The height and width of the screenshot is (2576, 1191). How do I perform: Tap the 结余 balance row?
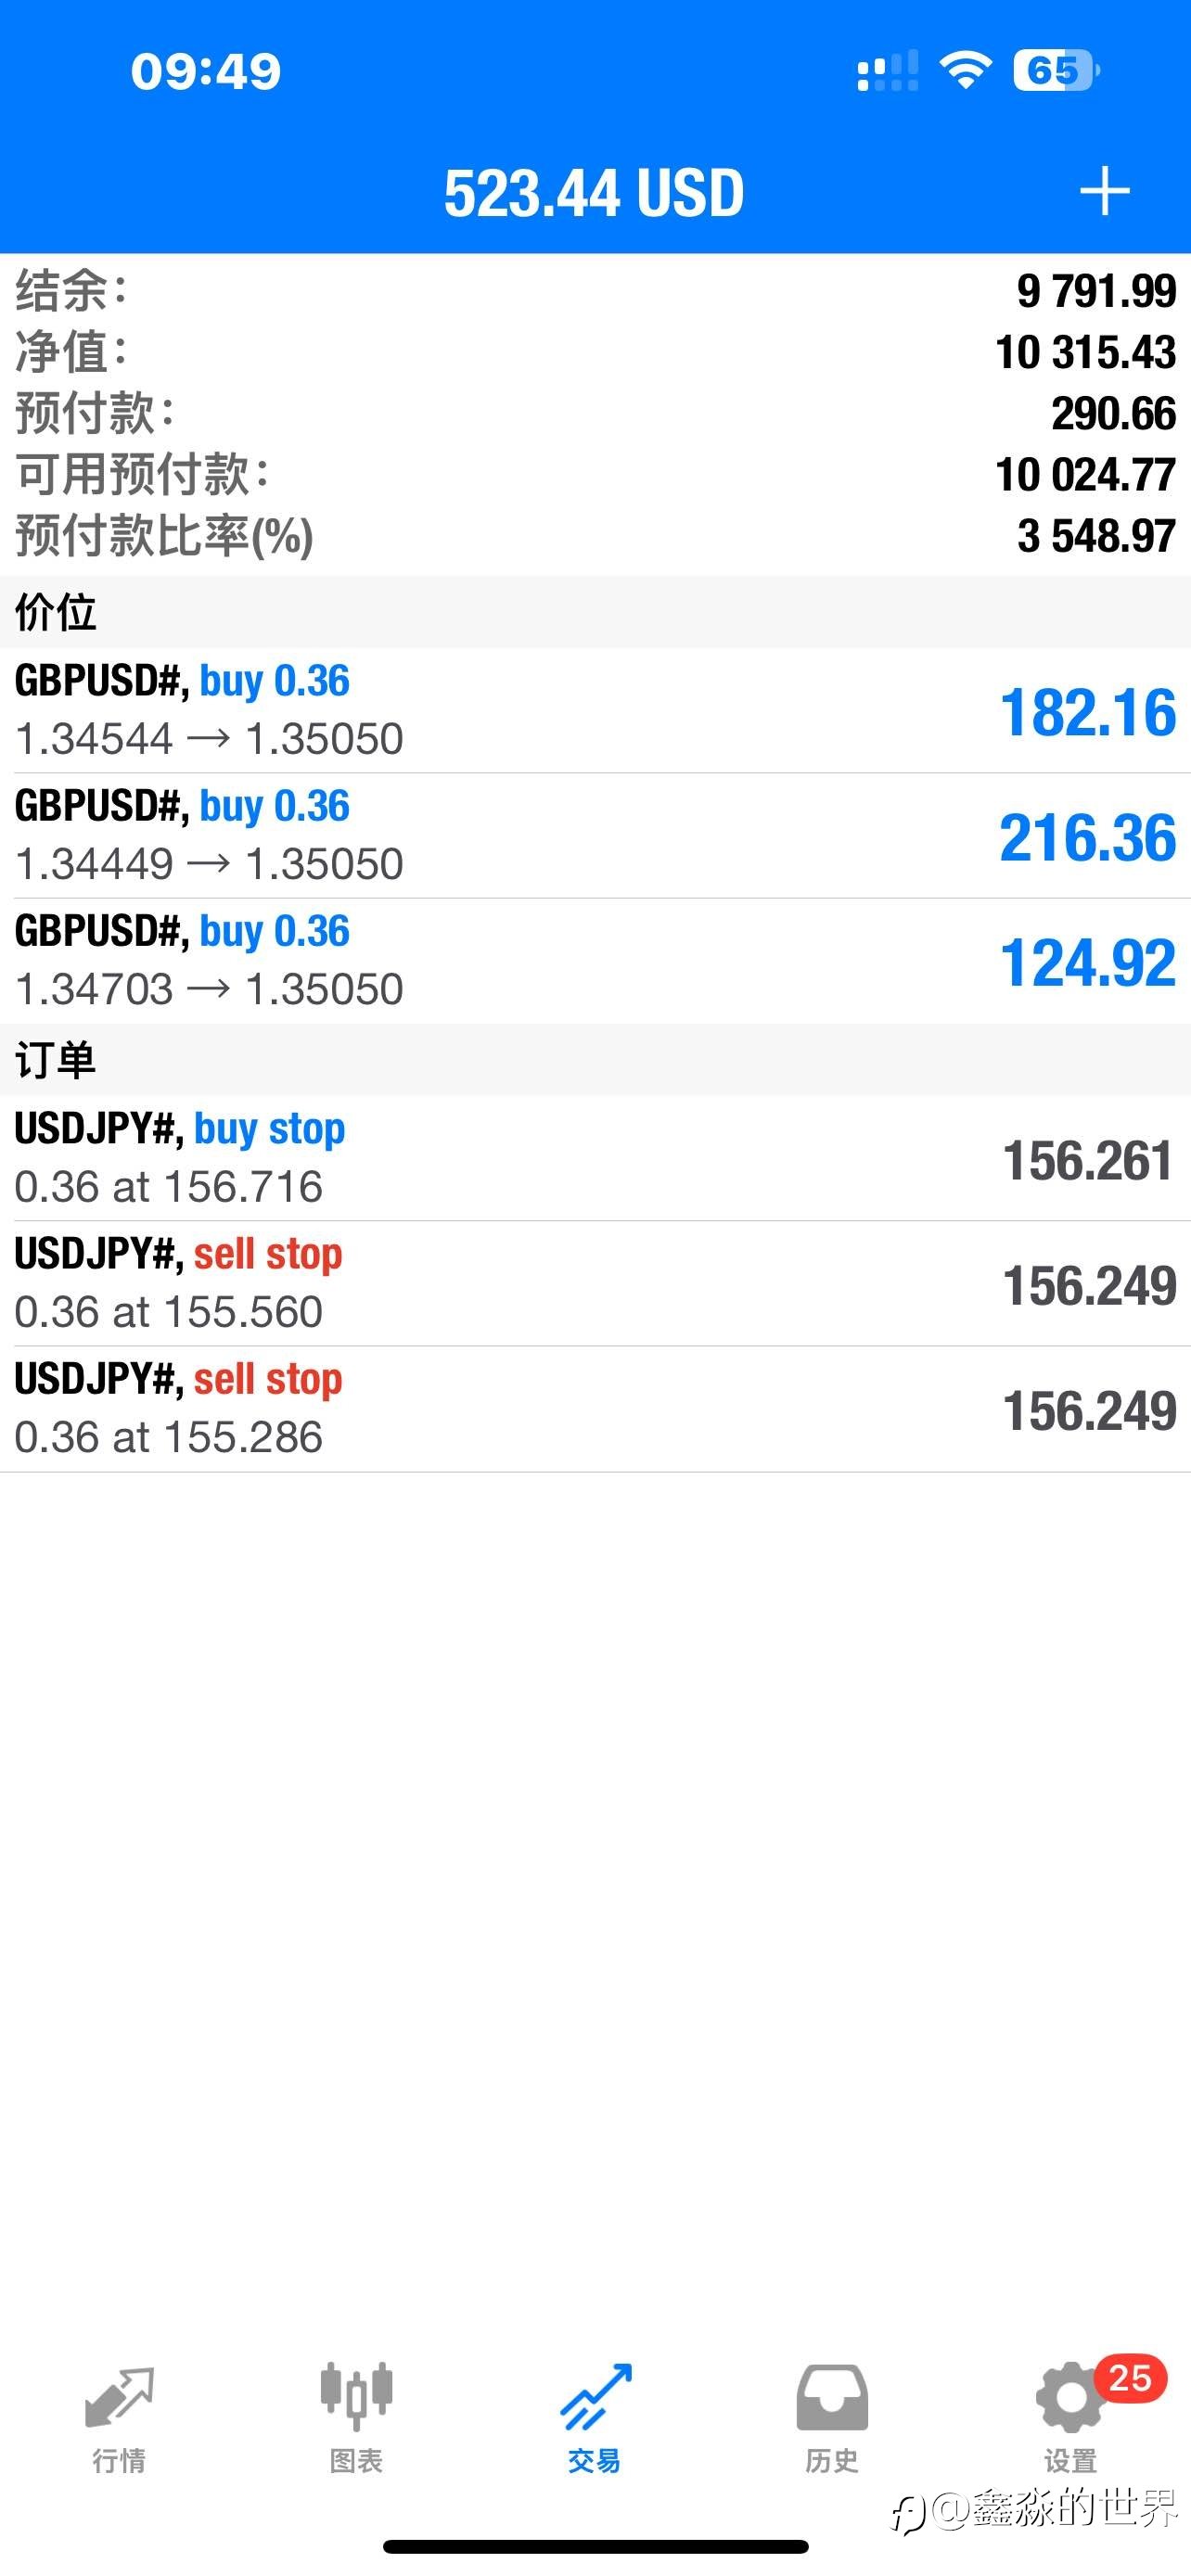[x=595, y=291]
